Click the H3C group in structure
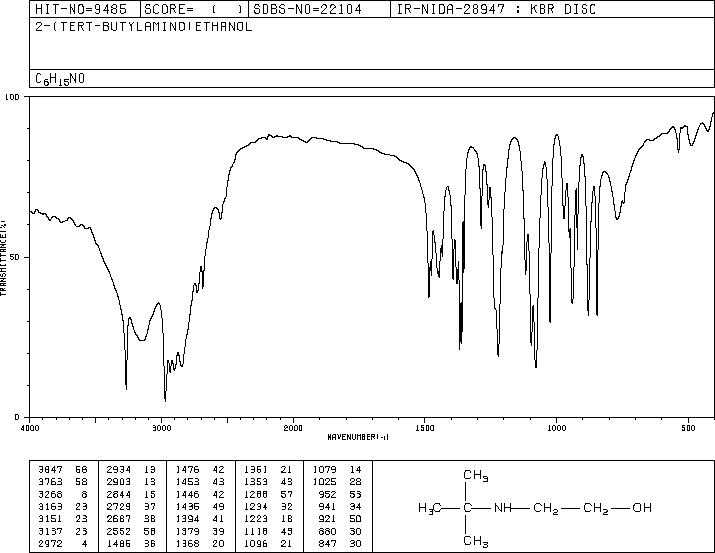This screenshot has width=715, height=553. pos(430,508)
